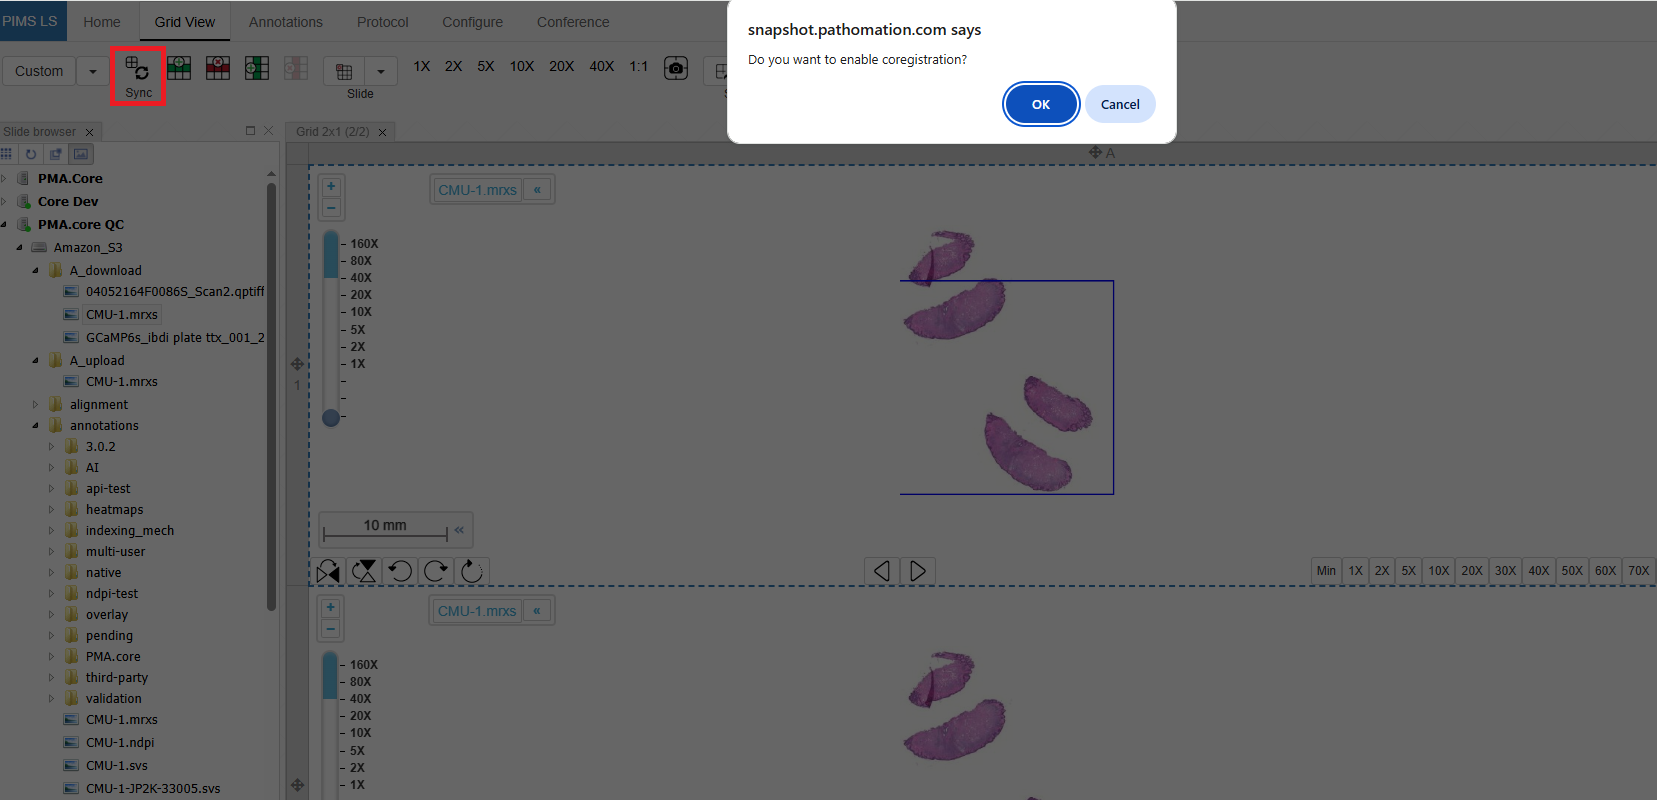The image size is (1657, 800).
Task: Dismiss the coregistration dialog with Cancel
Action: point(1119,104)
